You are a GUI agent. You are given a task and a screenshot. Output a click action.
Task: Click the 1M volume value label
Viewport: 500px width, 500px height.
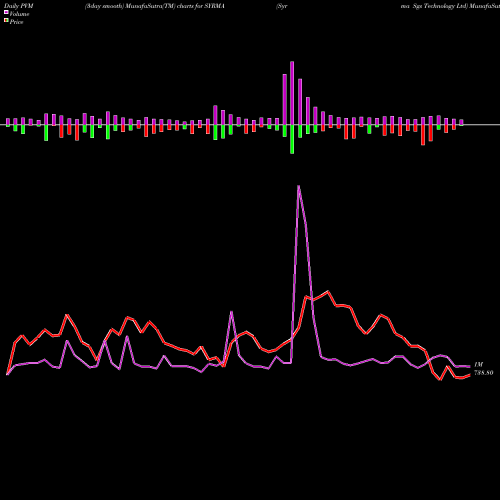click(478, 365)
